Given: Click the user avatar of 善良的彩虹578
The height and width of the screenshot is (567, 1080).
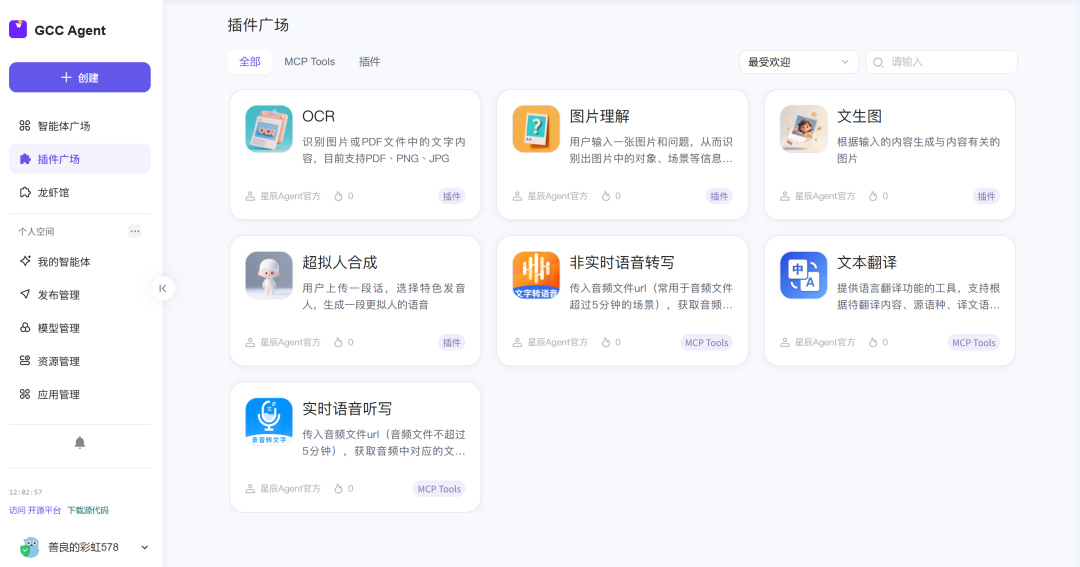Looking at the screenshot, I should (x=29, y=547).
